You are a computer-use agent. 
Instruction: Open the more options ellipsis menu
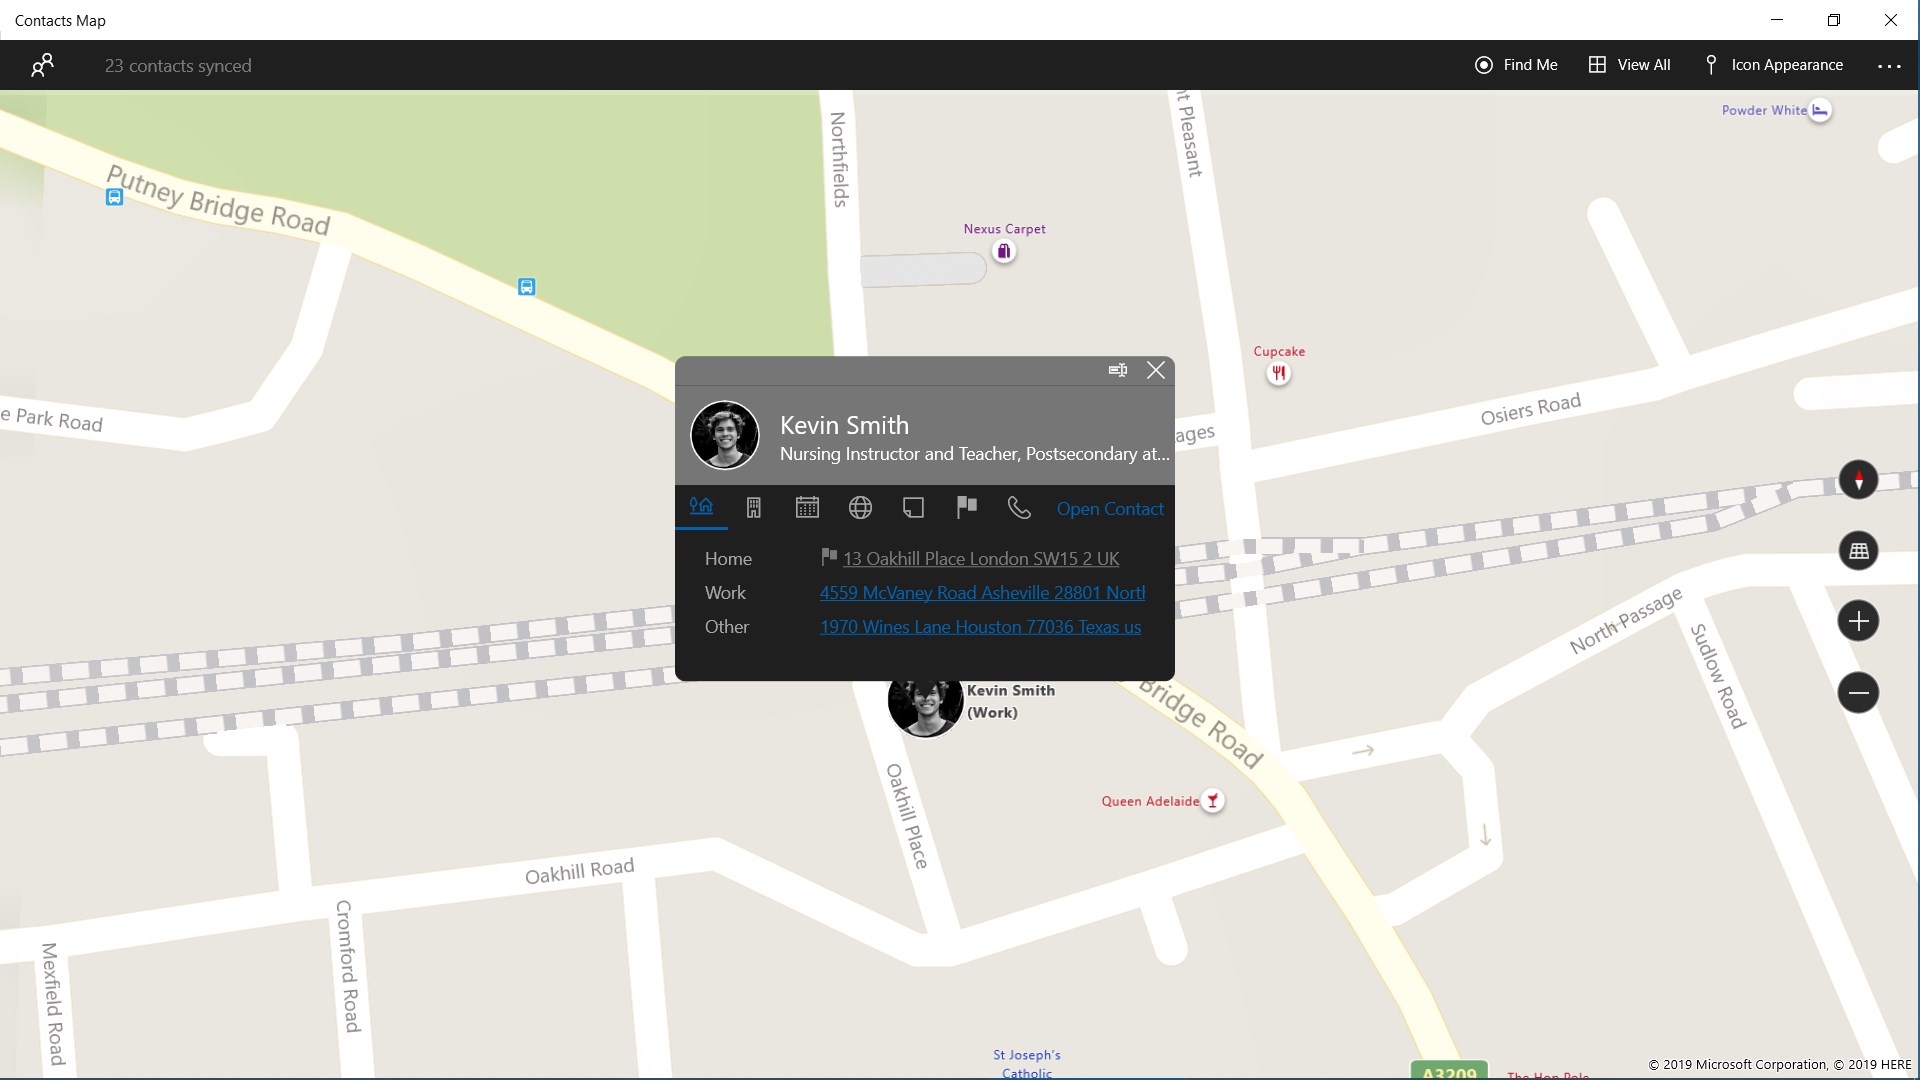pos(1888,66)
